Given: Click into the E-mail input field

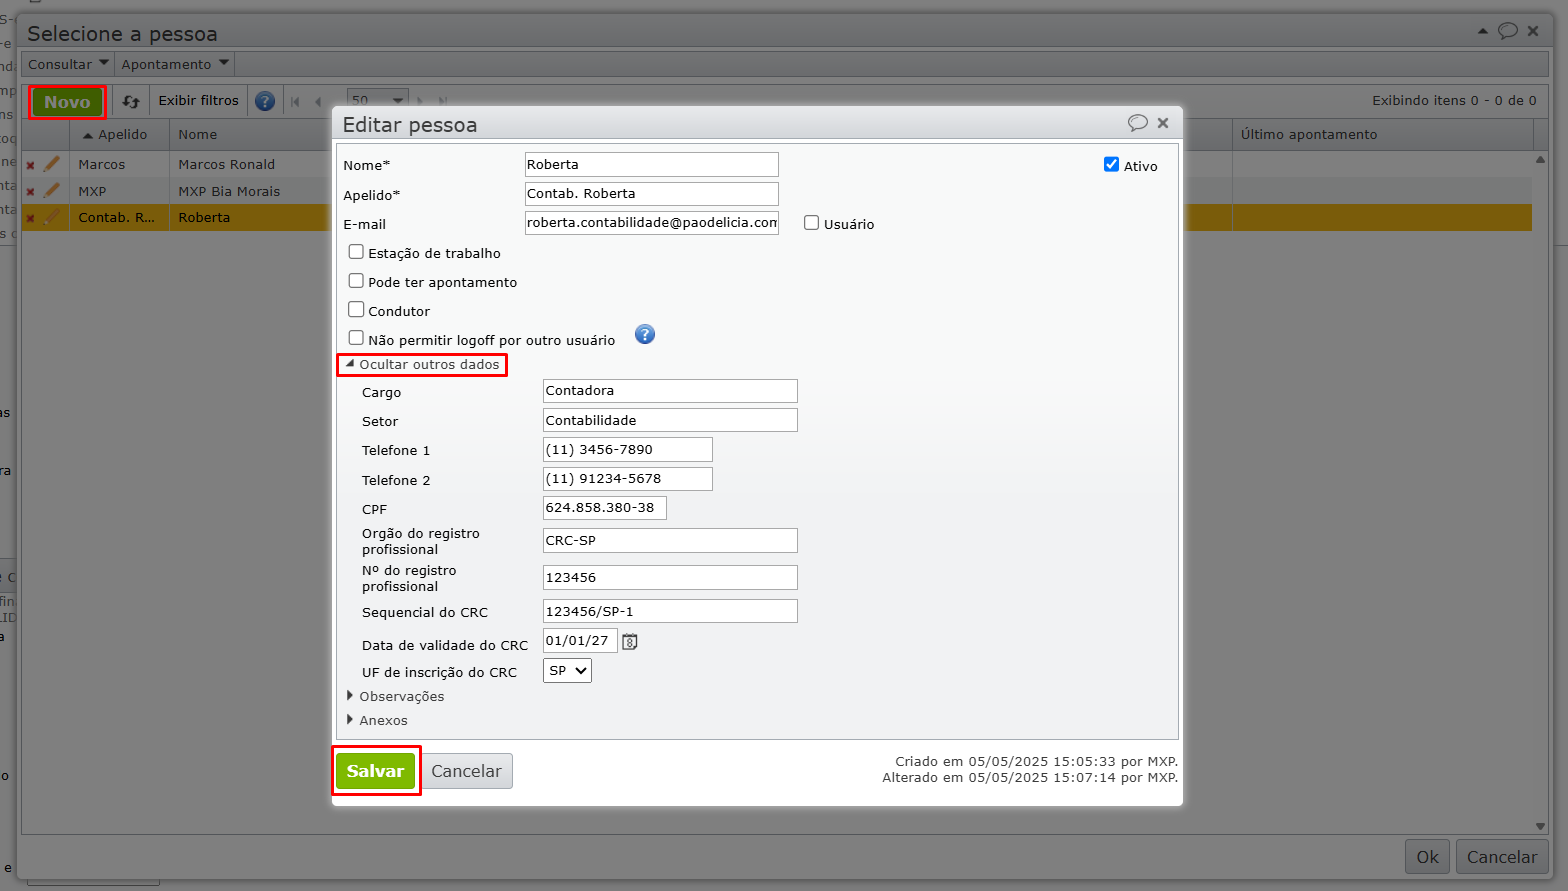Looking at the screenshot, I should tap(652, 223).
